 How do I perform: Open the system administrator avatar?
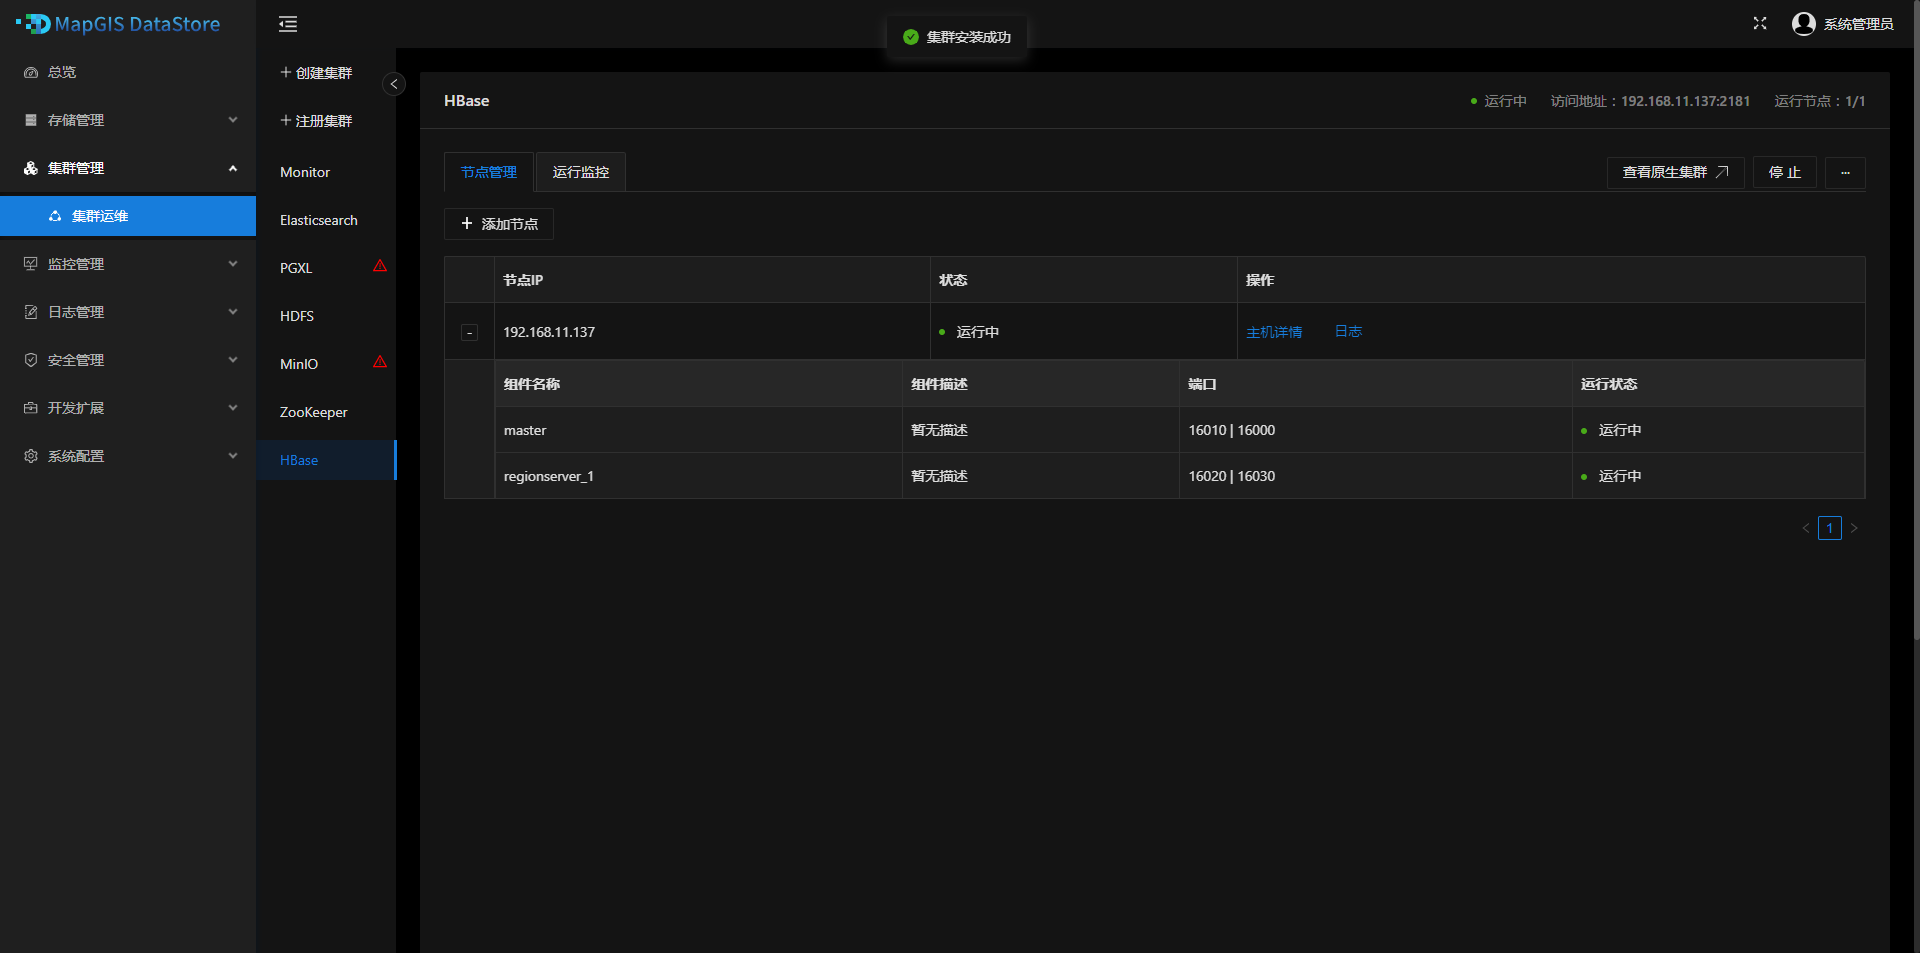click(x=1804, y=23)
